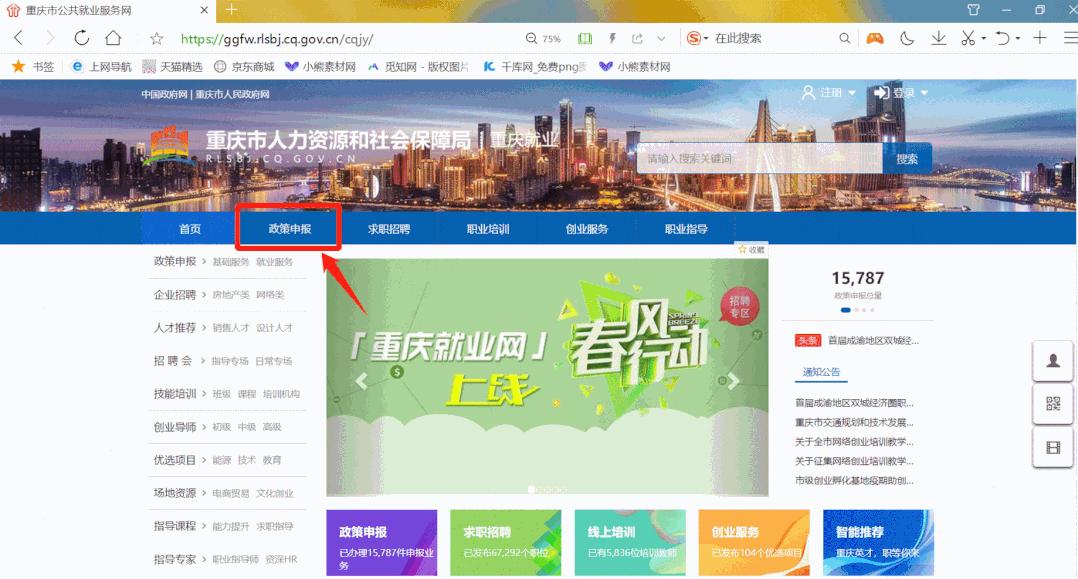Open the downloads arrow icon
Viewport: 1078px width, 579px height.
click(x=938, y=39)
